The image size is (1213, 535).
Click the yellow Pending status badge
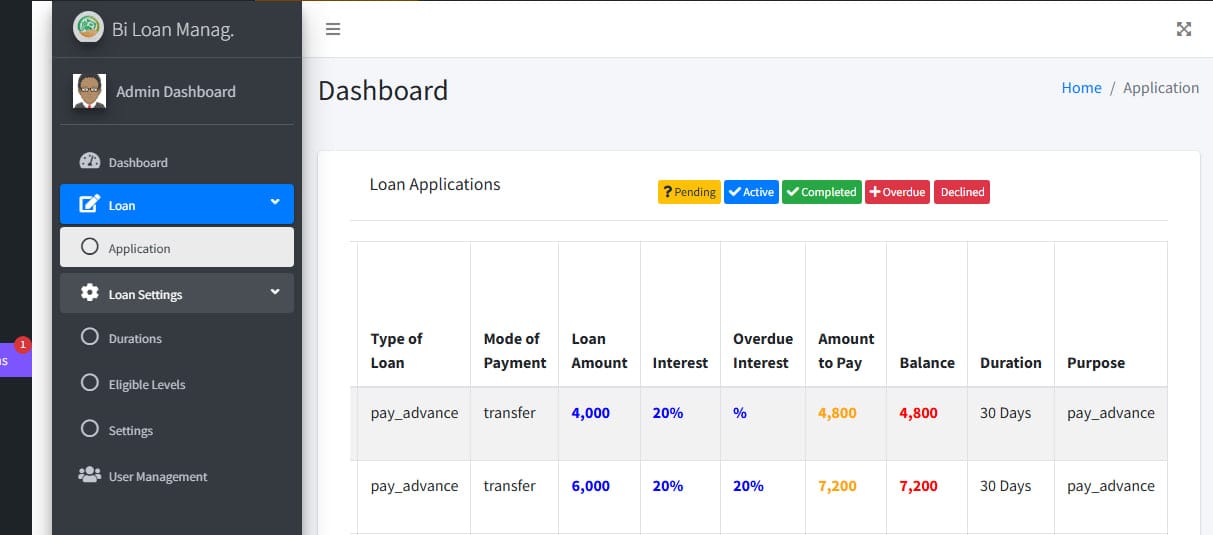point(689,192)
